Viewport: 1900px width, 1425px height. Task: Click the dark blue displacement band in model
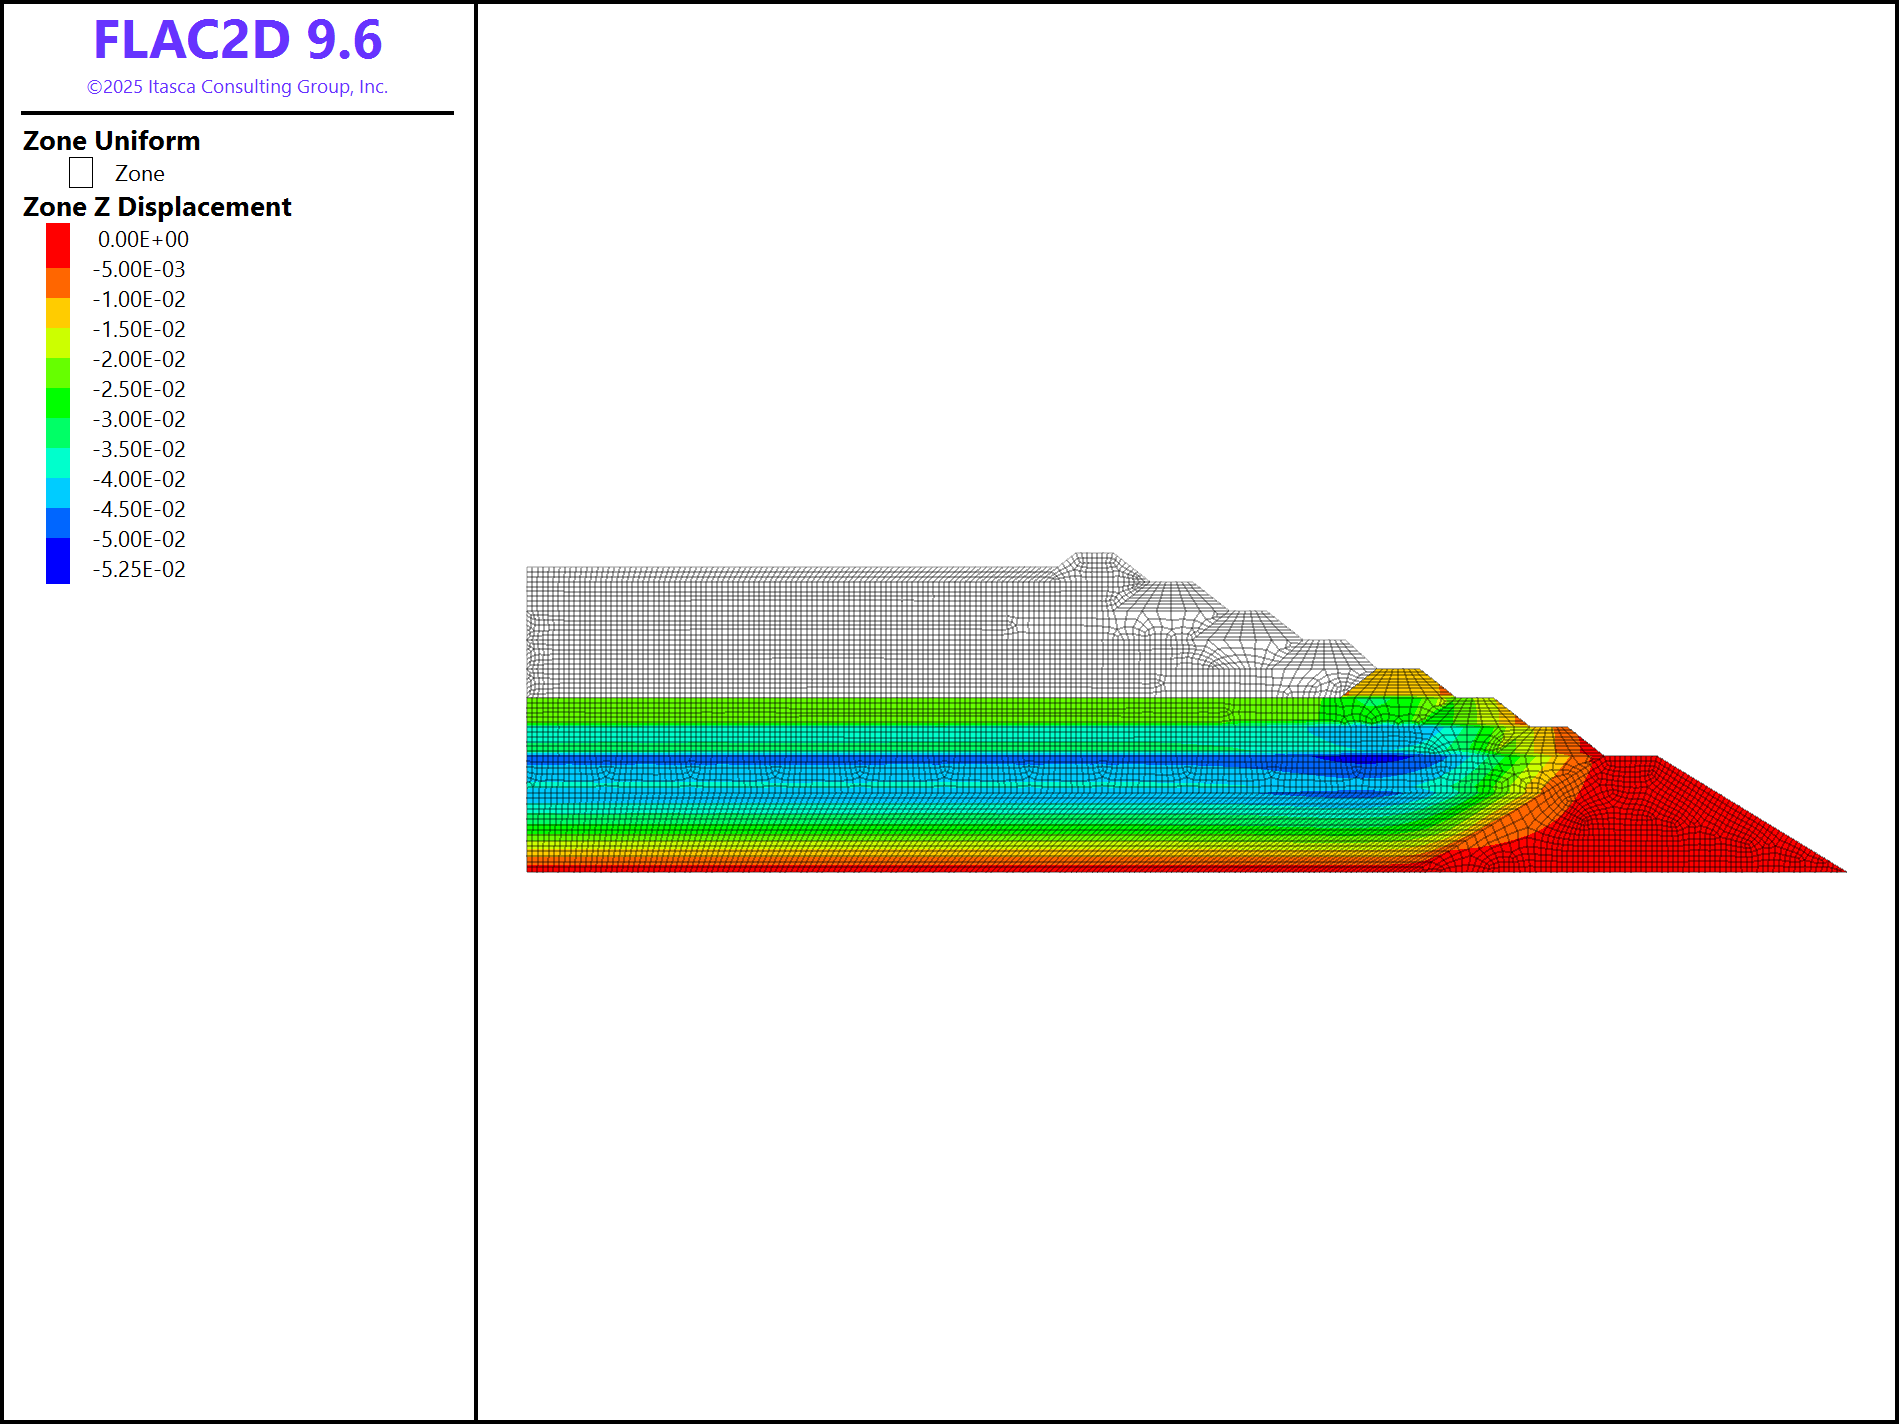(x=900, y=760)
